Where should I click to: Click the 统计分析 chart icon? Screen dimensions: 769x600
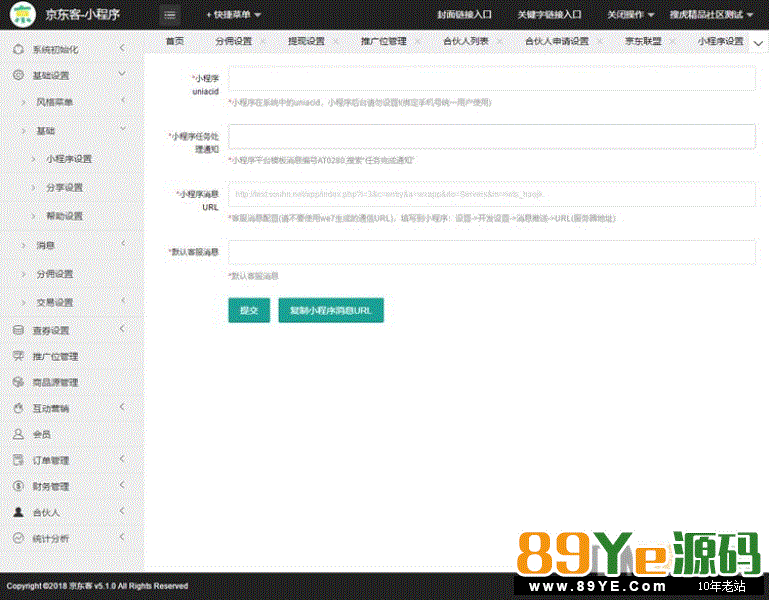tap(18, 538)
